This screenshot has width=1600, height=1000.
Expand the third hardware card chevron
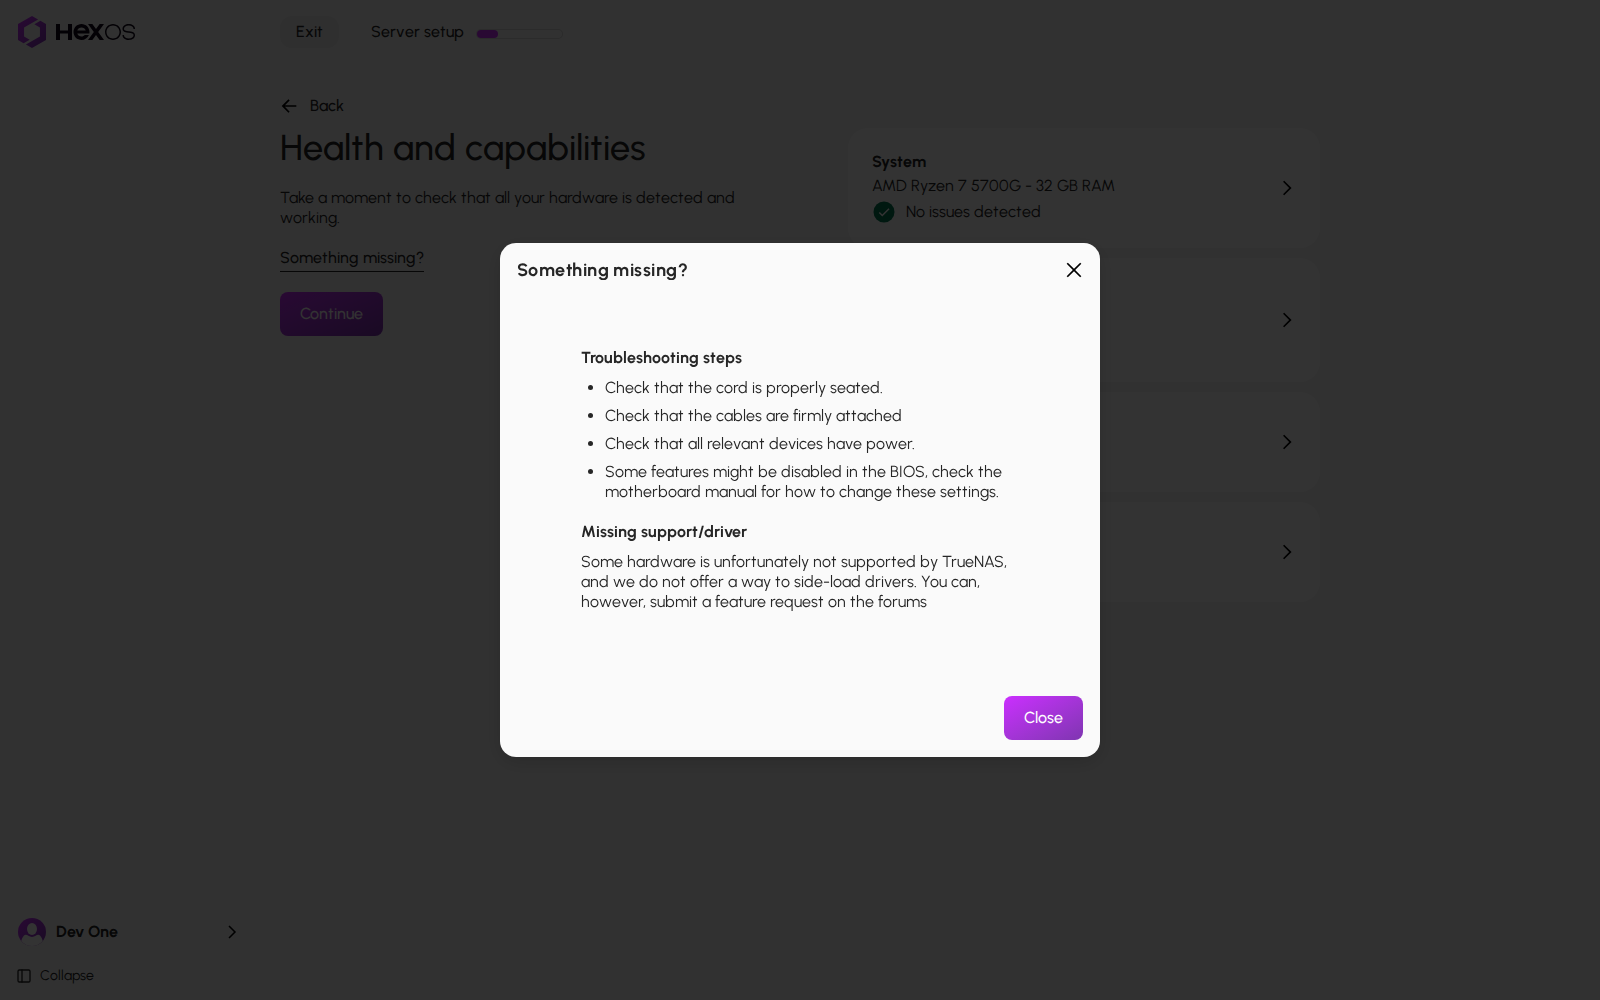(x=1287, y=442)
